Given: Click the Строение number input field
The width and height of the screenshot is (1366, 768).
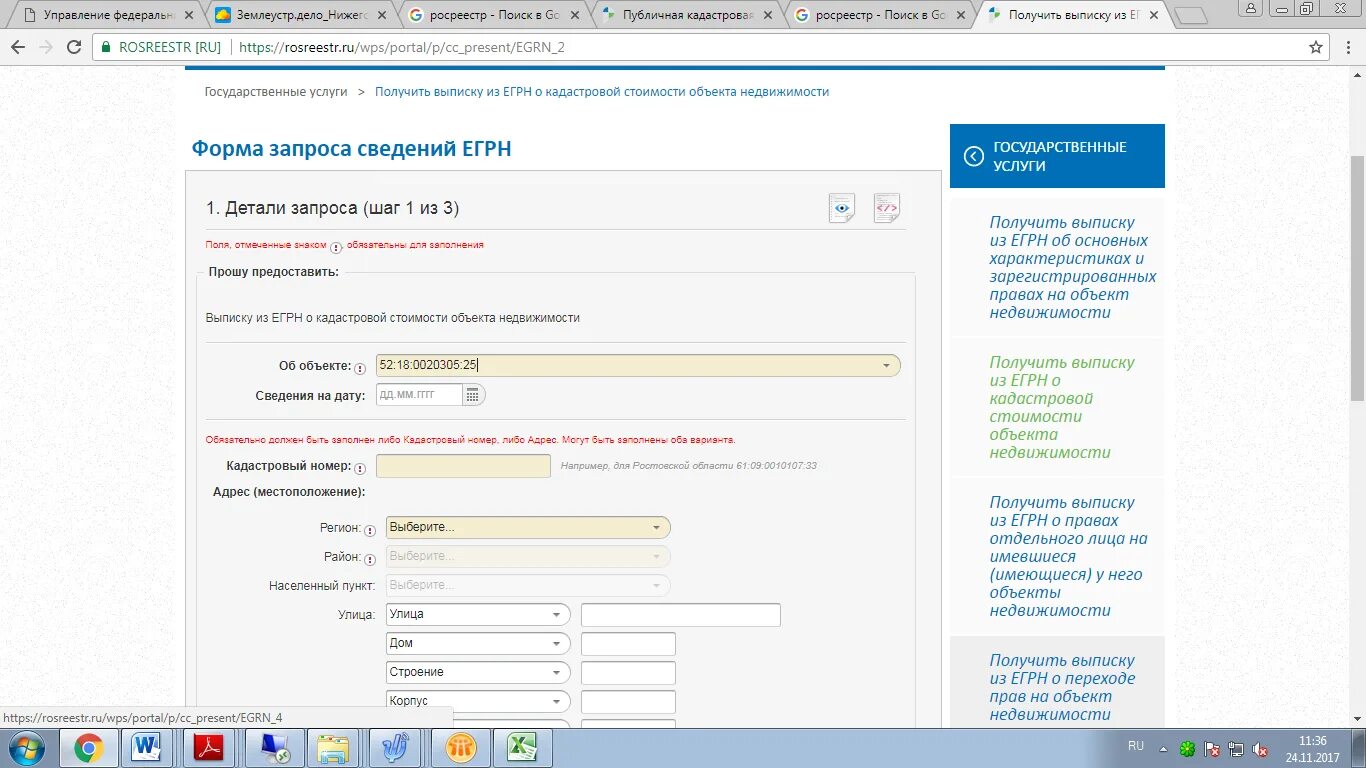Looking at the screenshot, I should tap(628, 673).
